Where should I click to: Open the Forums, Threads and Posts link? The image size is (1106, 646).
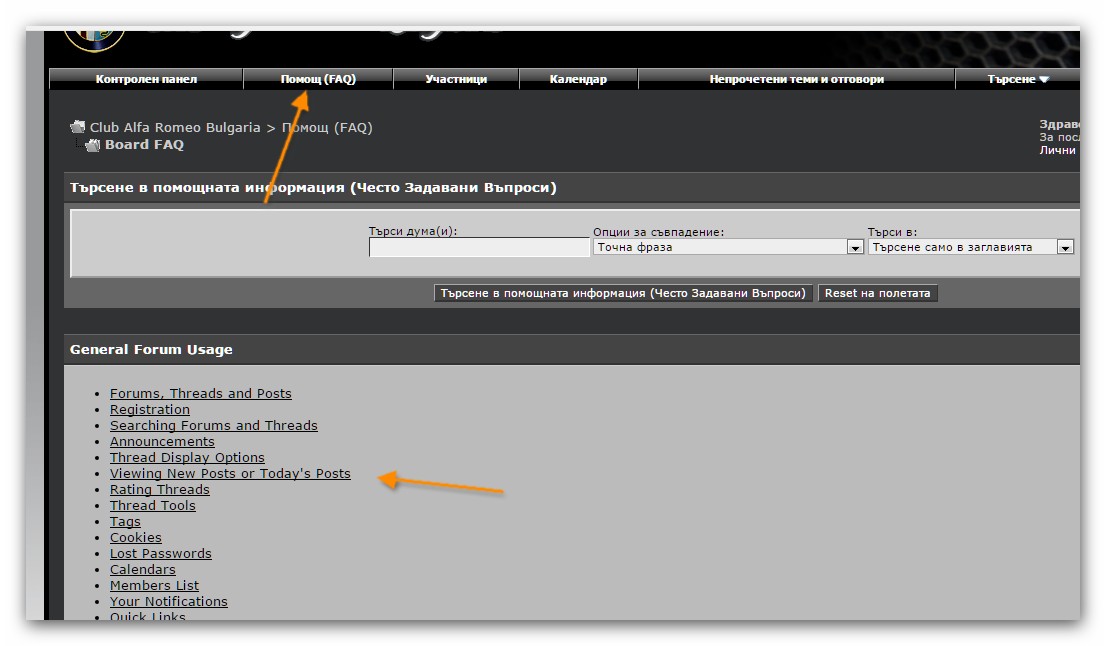(200, 394)
